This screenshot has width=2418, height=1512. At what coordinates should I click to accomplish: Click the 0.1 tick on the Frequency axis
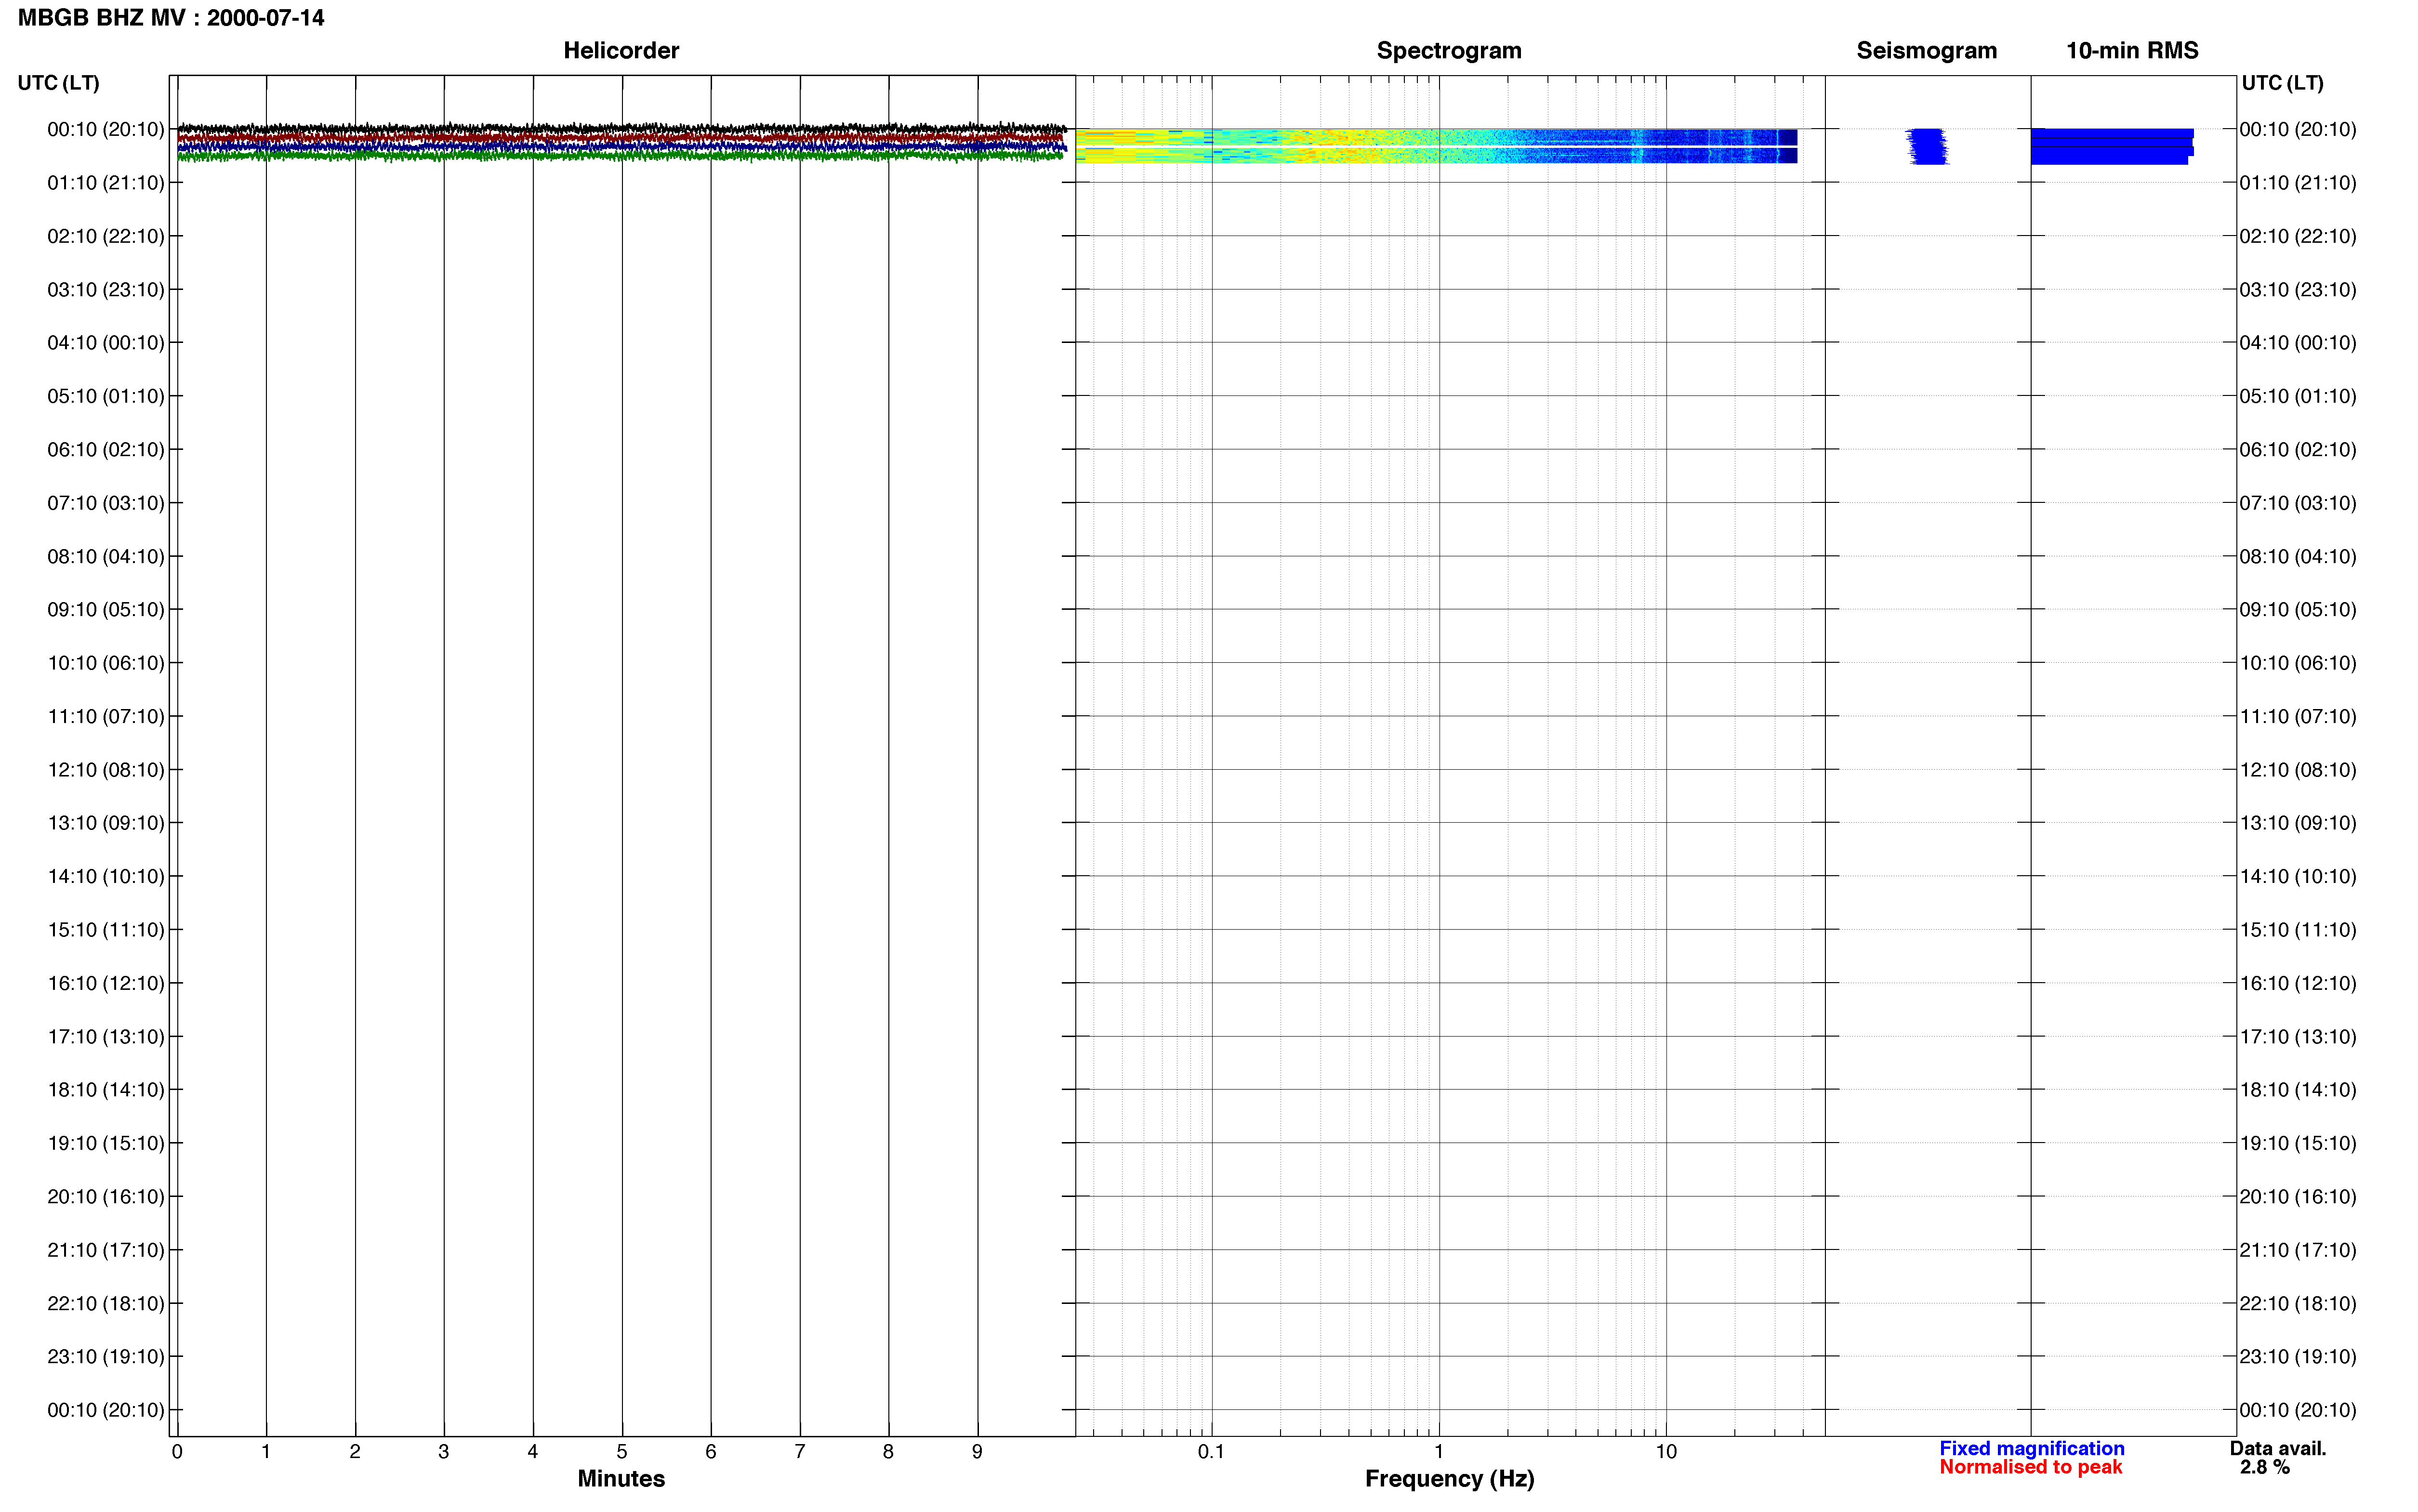[x=1211, y=1452]
